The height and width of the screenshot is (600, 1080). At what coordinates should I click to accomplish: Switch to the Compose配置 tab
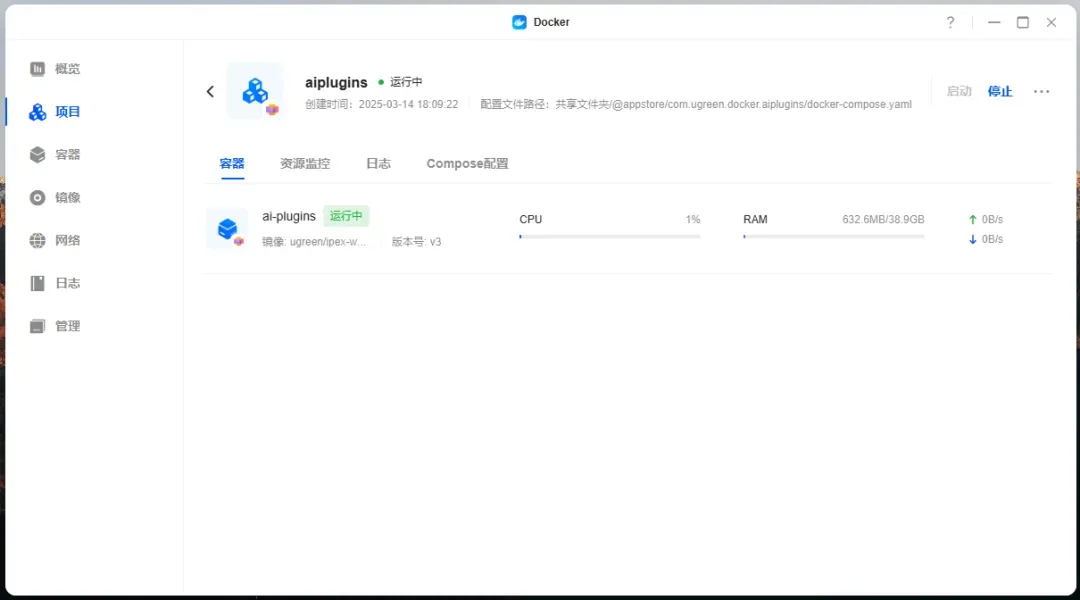click(x=467, y=164)
